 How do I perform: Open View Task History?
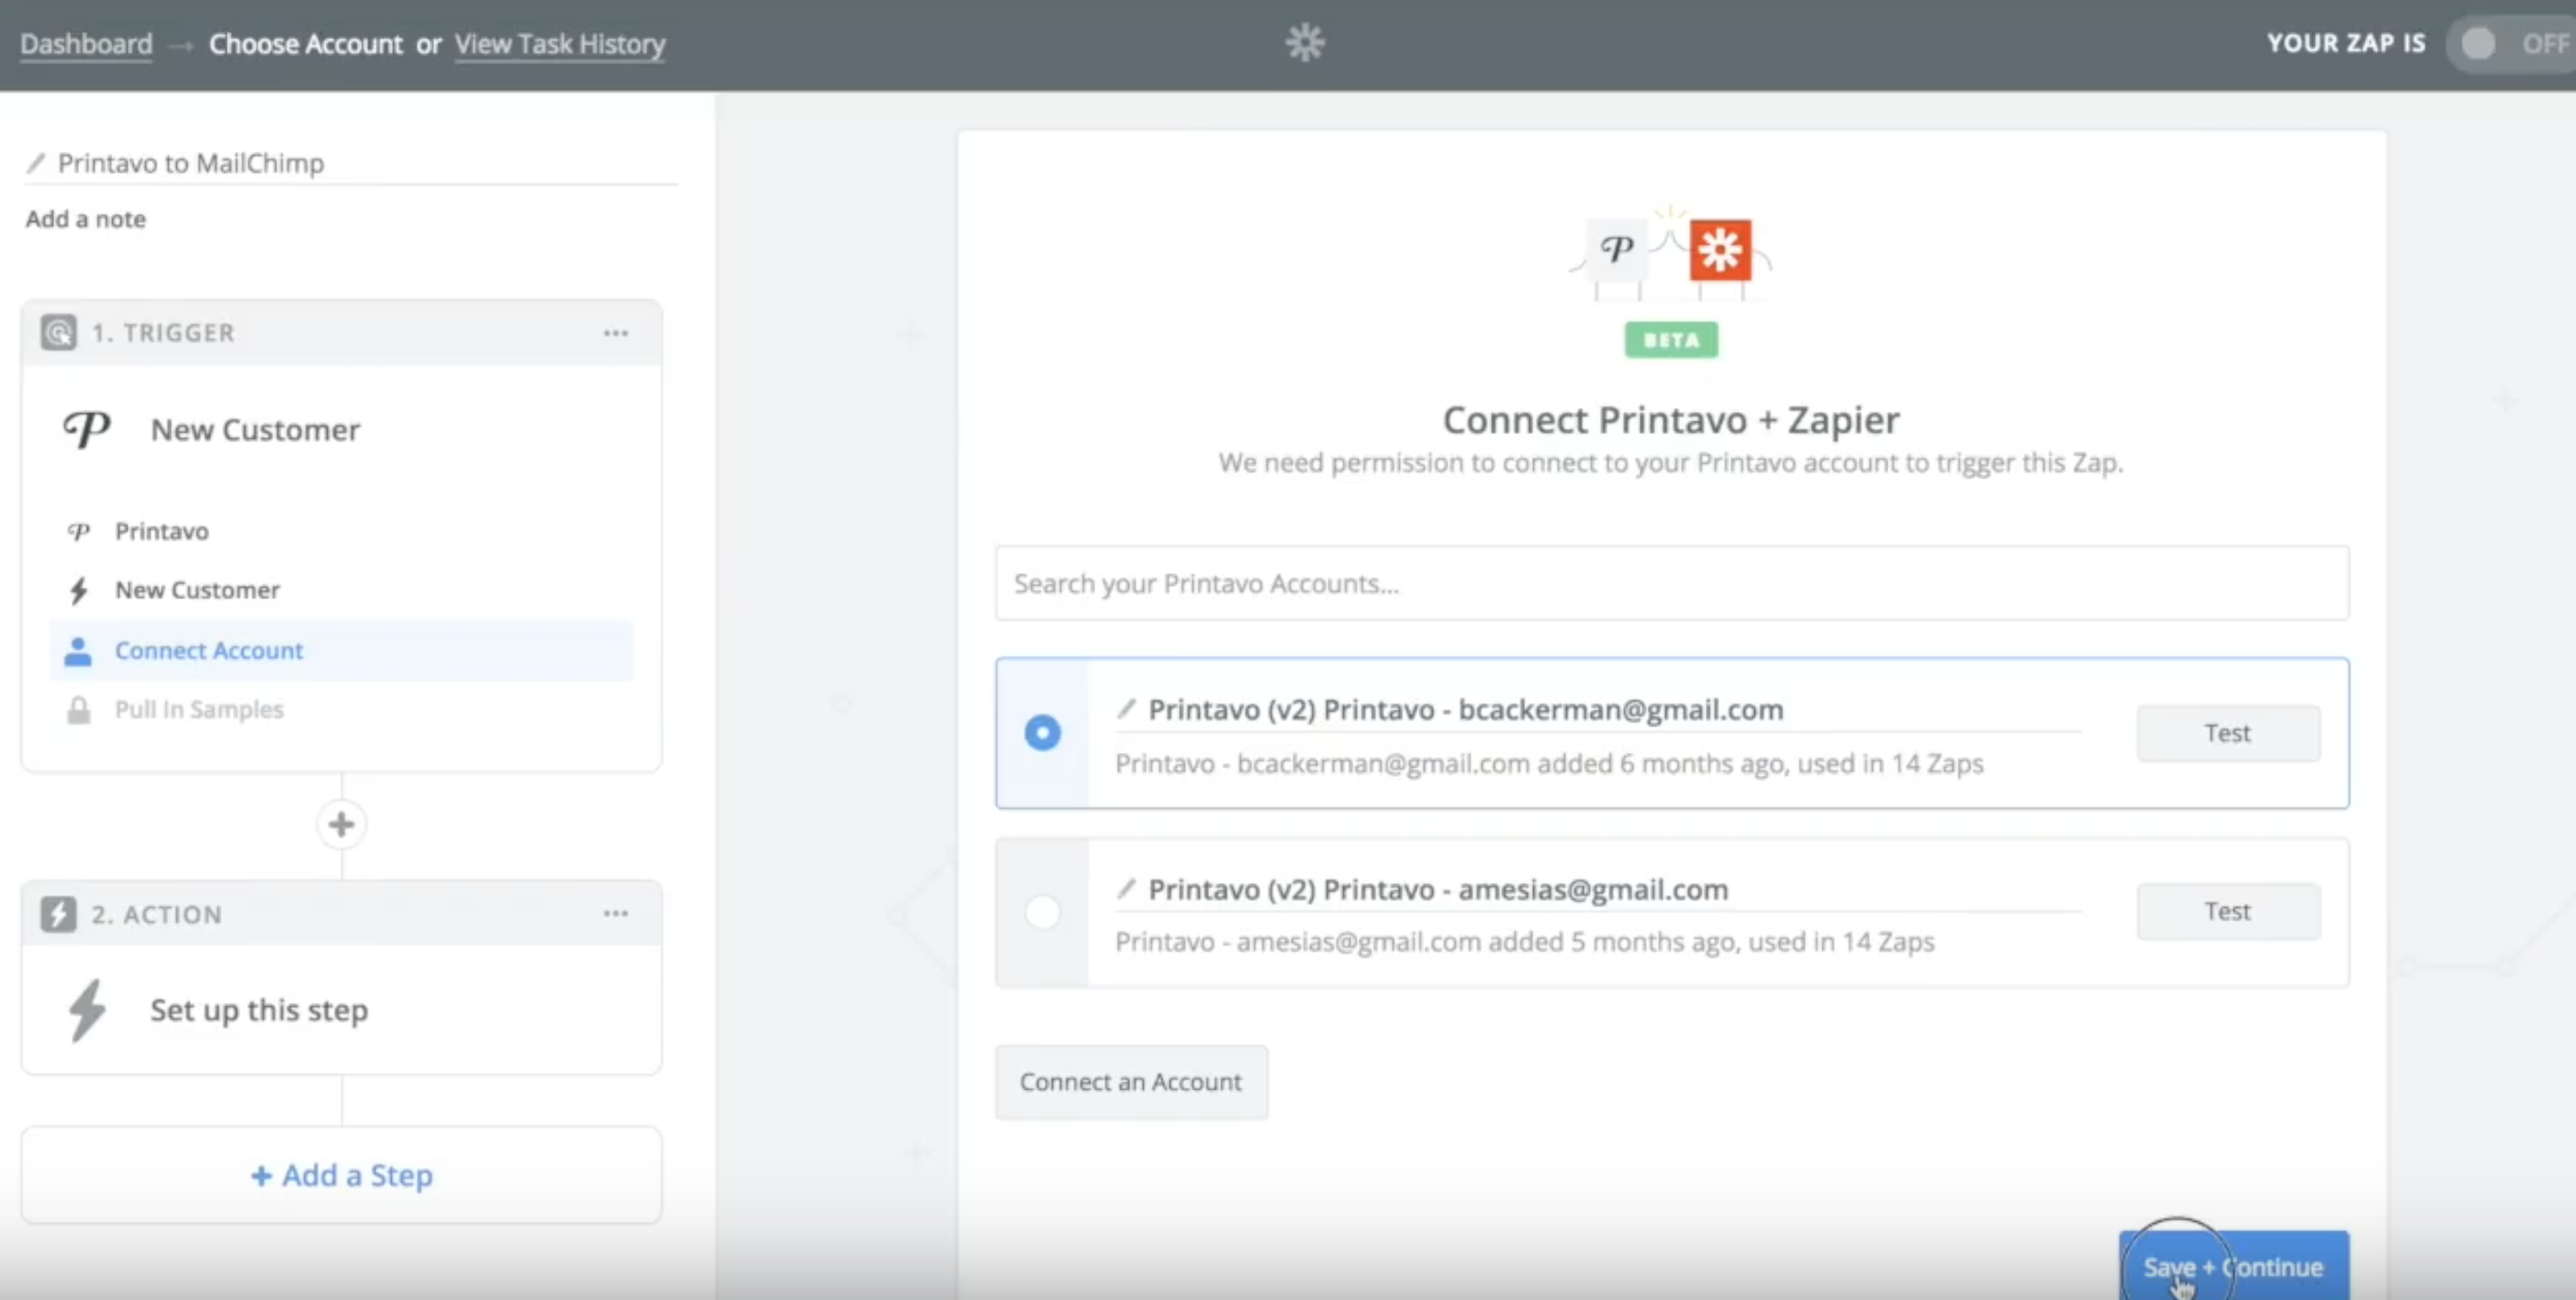559,44
